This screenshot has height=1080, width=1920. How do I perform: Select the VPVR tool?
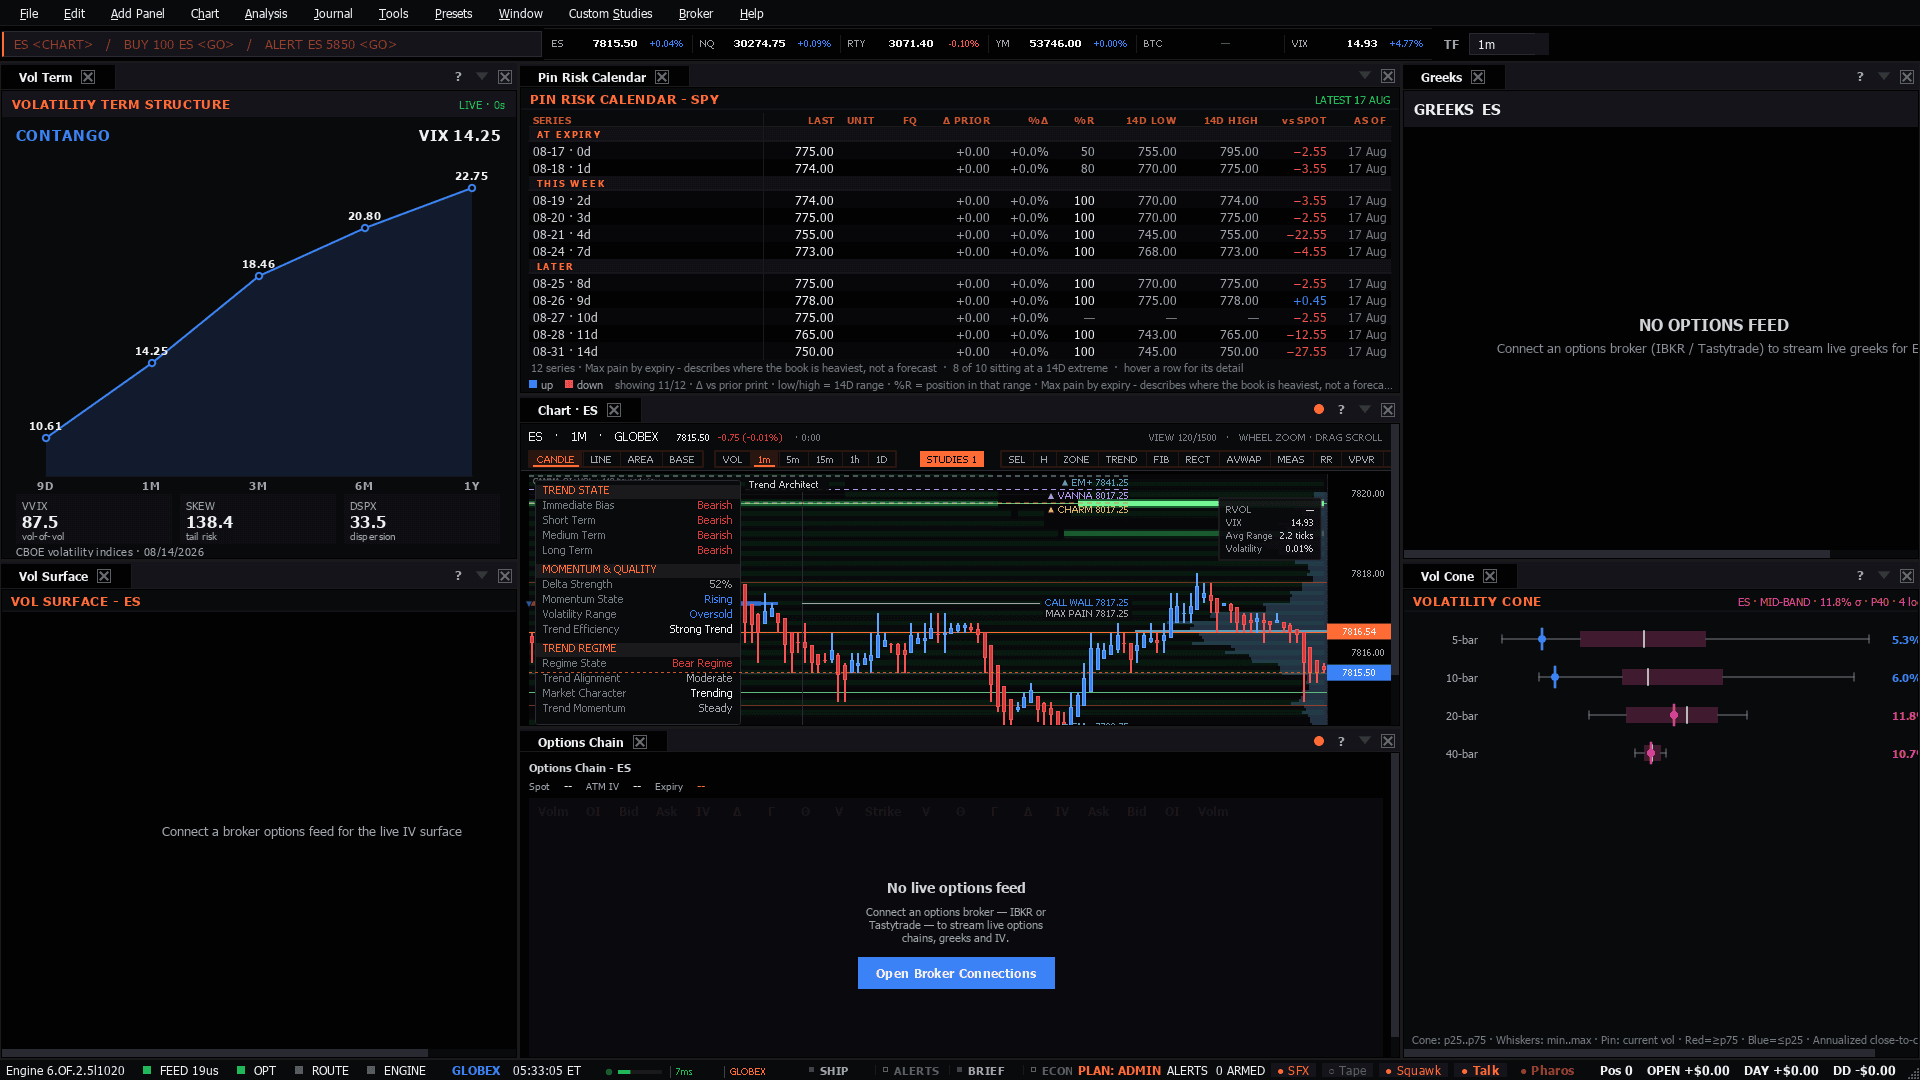1361,460
